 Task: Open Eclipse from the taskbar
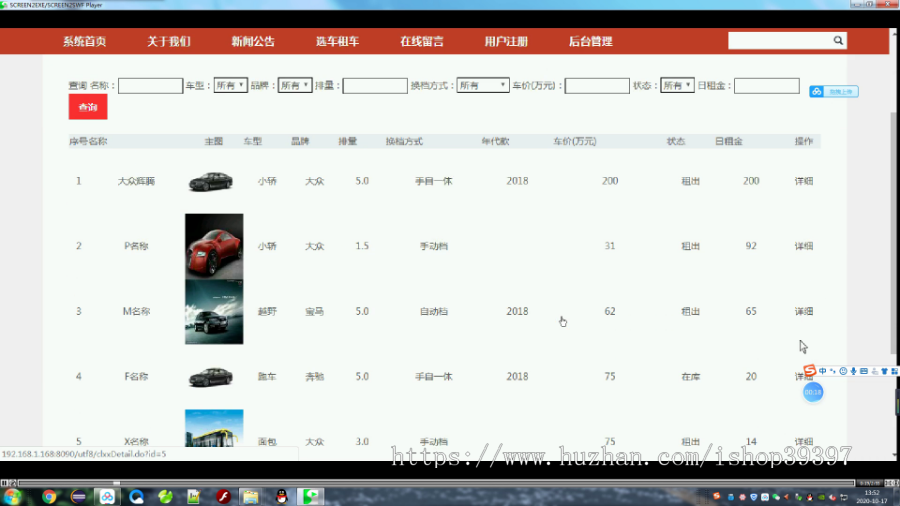78,497
